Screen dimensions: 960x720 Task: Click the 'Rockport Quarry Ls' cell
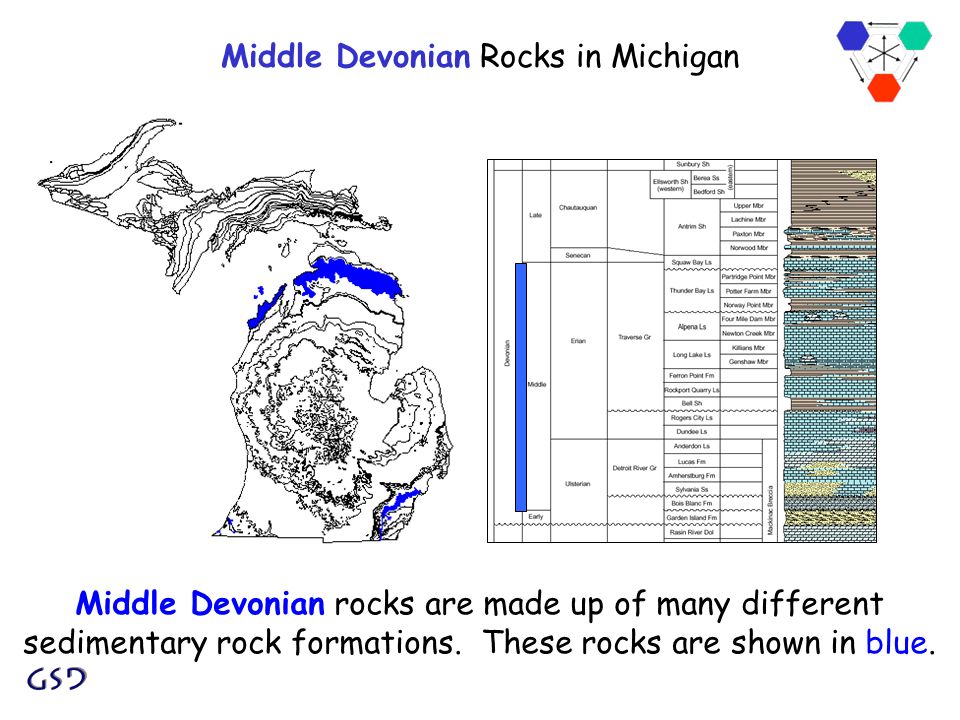tap(692, 390)
